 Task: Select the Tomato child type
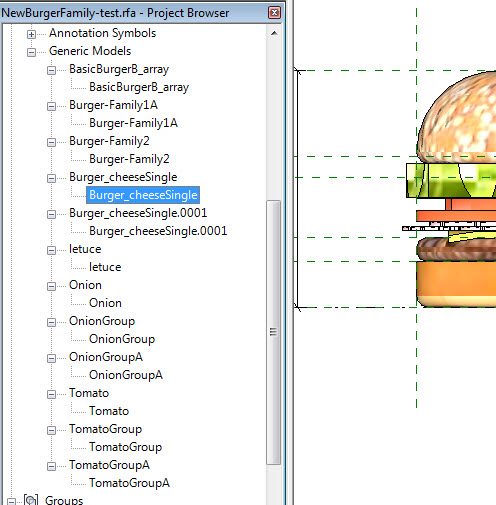[x=109, y=411]
